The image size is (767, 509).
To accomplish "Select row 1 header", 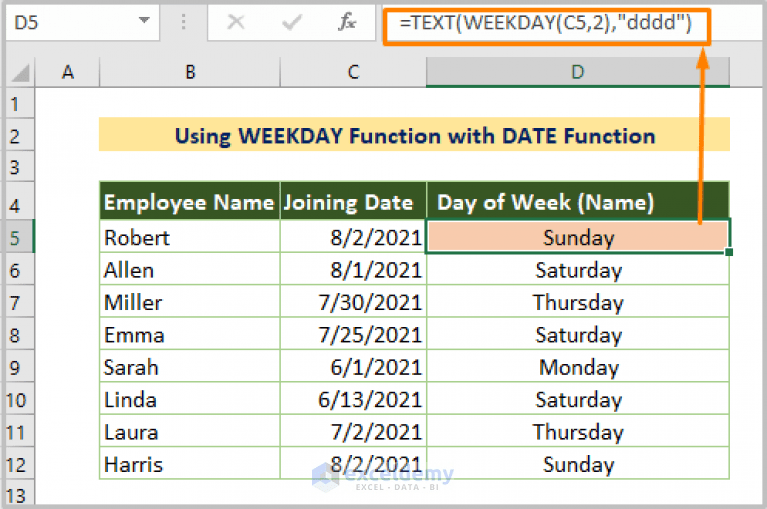I will coord(20,104).
